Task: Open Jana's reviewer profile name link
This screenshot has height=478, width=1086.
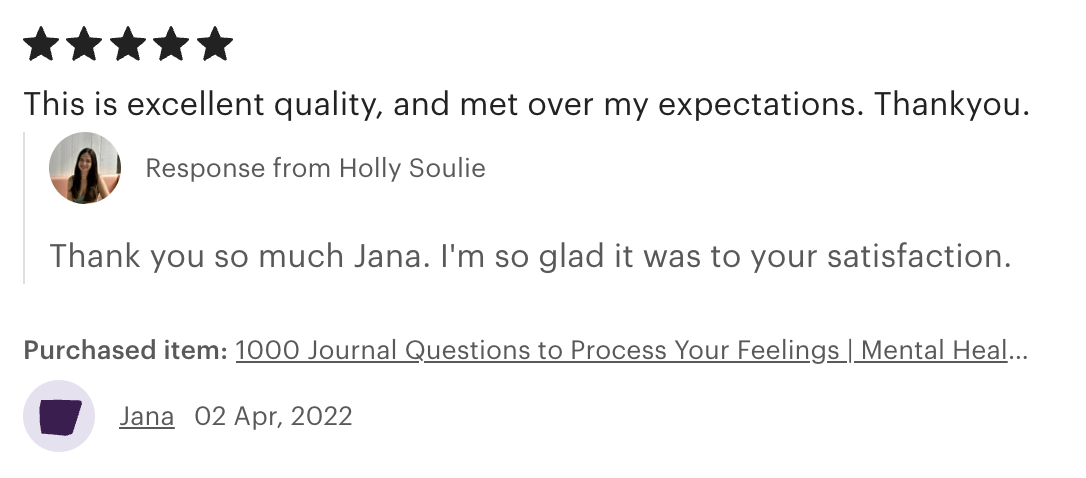Action: coord(147,416)
